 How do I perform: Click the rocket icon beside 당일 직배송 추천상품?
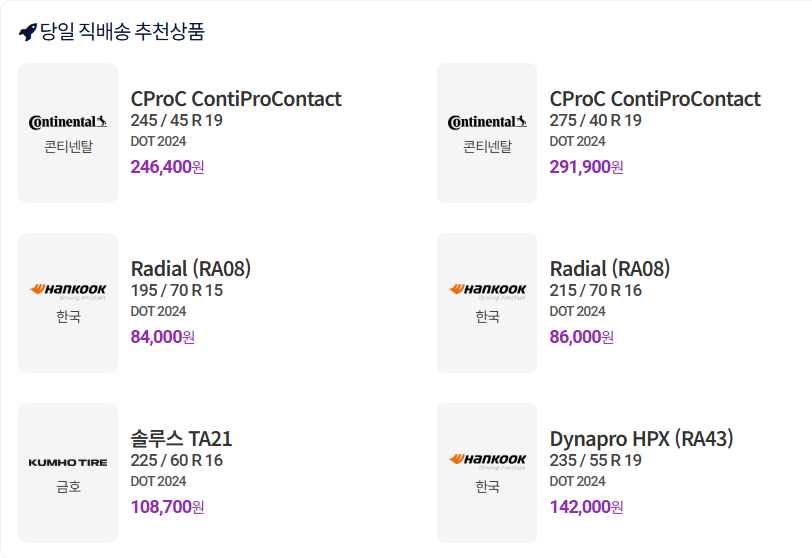[28, 32]
